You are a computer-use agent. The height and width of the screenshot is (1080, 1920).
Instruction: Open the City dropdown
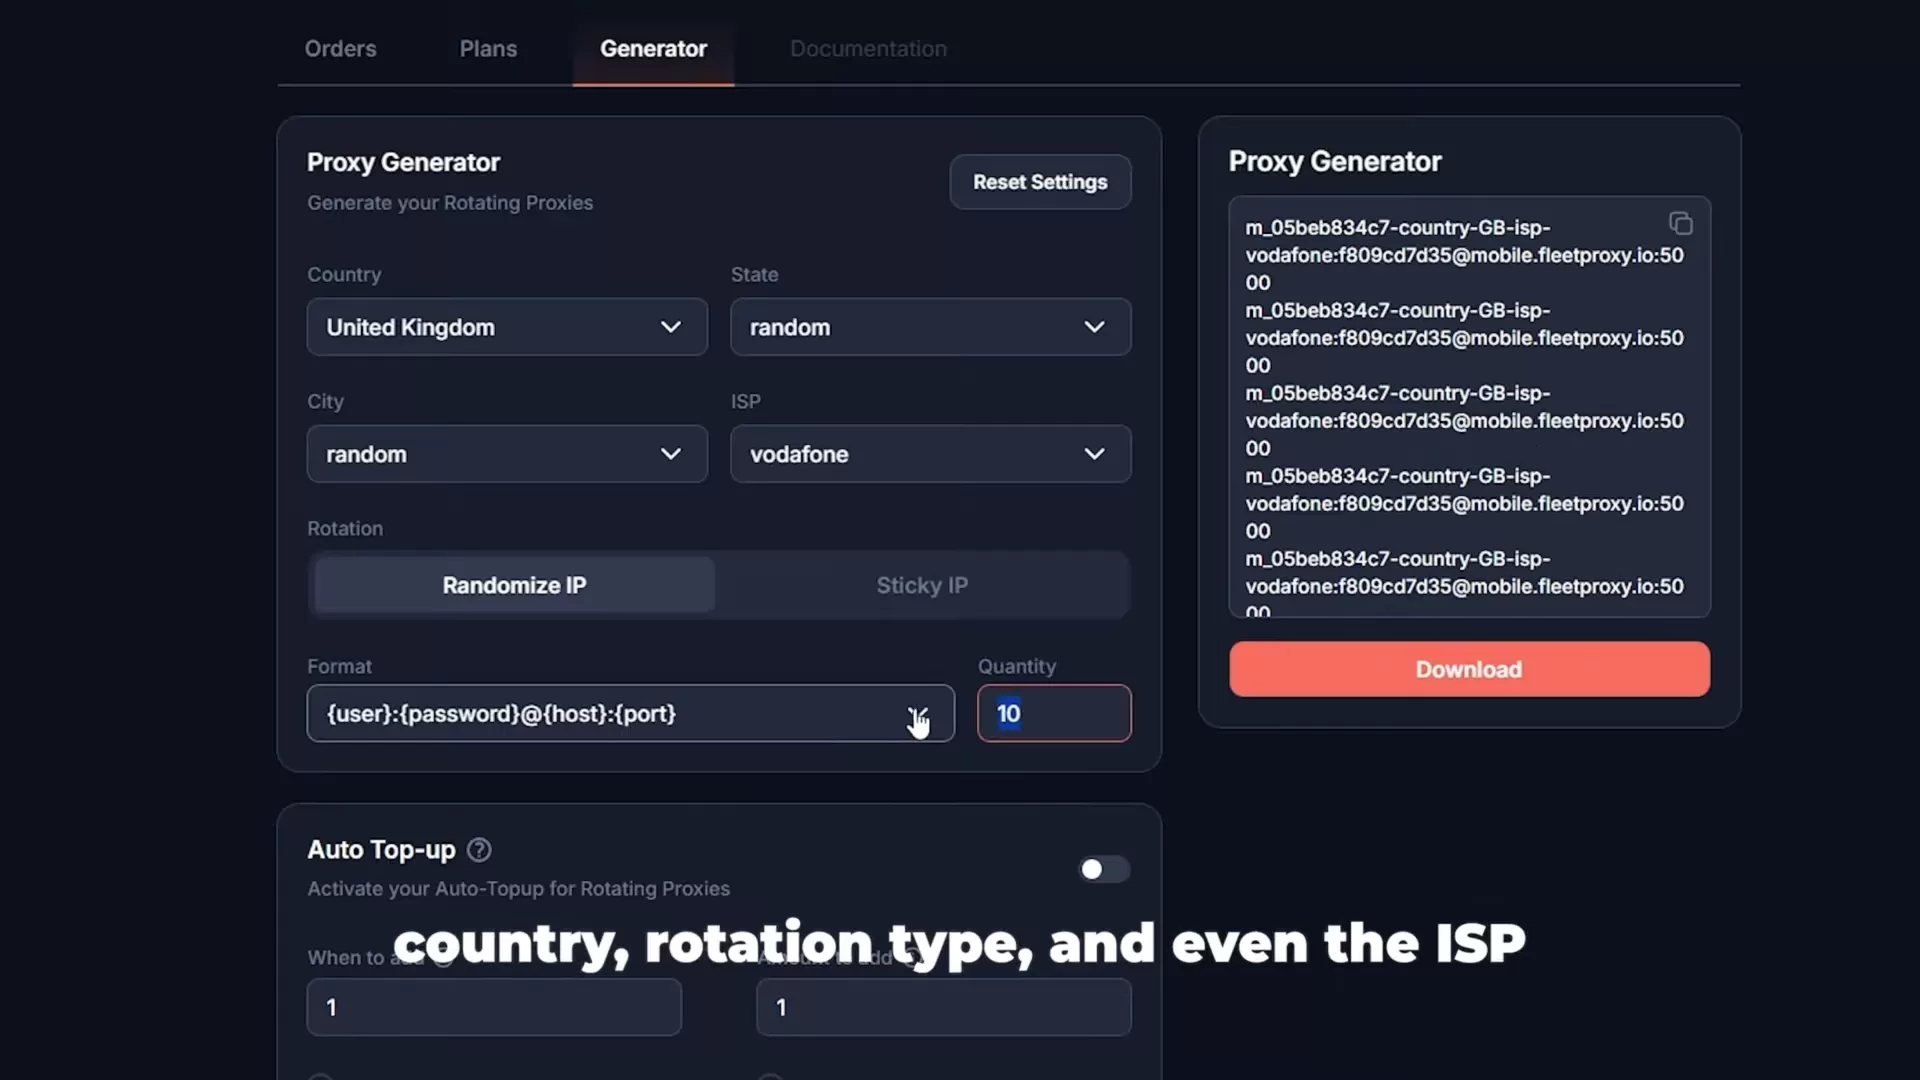(x=506, y=454)
